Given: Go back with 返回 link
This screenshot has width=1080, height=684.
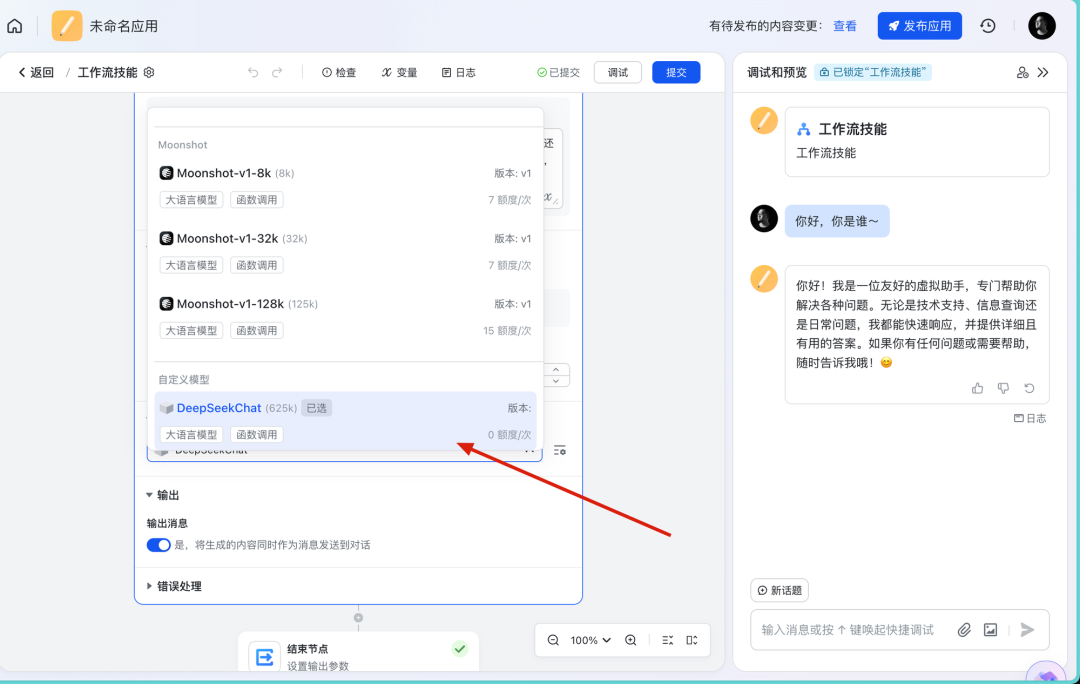Looking at the screenshot, I should pyautogui.click(x=36, y=72).
